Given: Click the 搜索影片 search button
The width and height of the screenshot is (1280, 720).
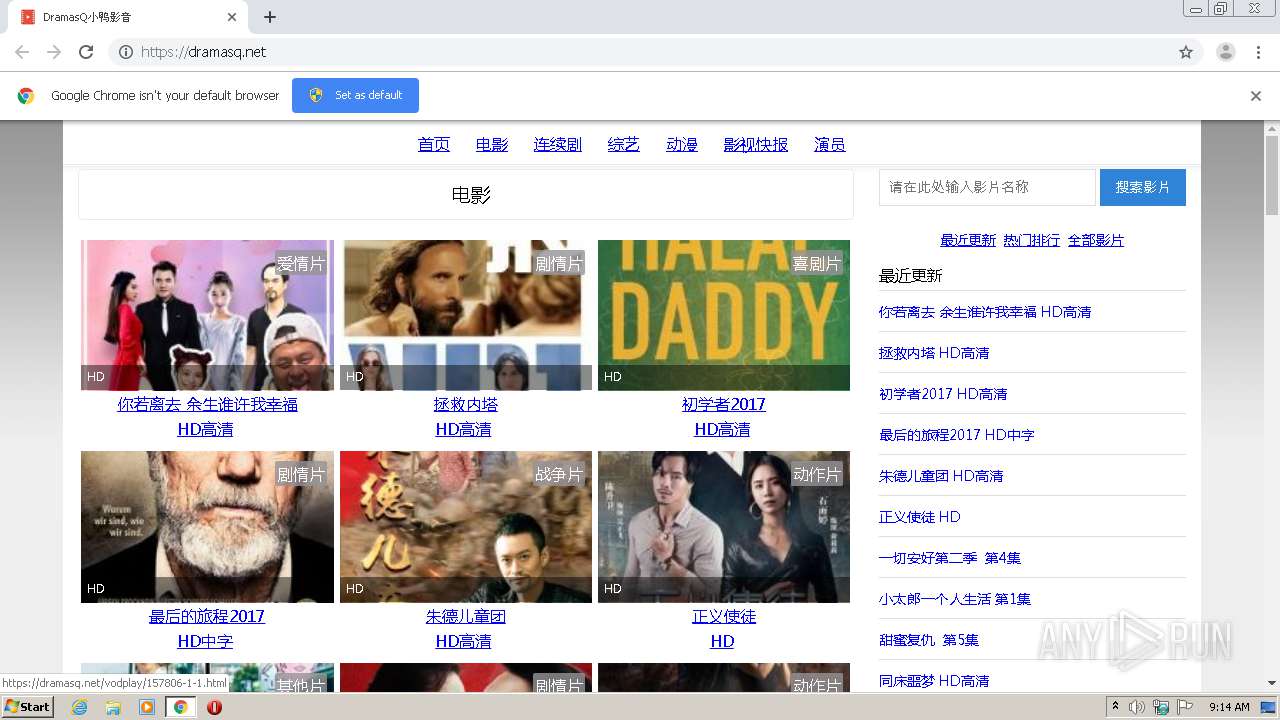Looking at the screenshot, I should click(x=1143, y=187).
